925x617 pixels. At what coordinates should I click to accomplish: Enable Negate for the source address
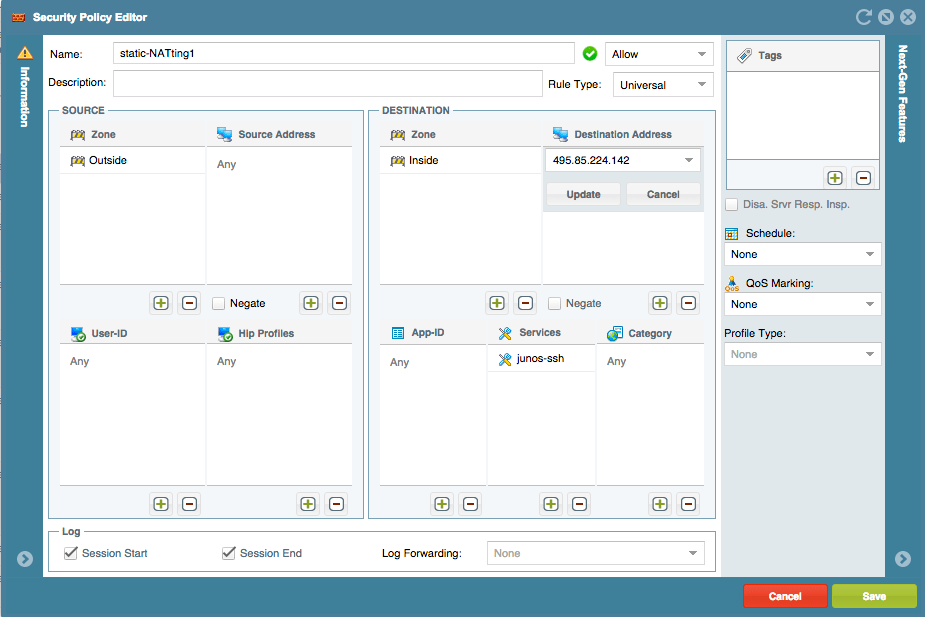click(x=219, y=303)
